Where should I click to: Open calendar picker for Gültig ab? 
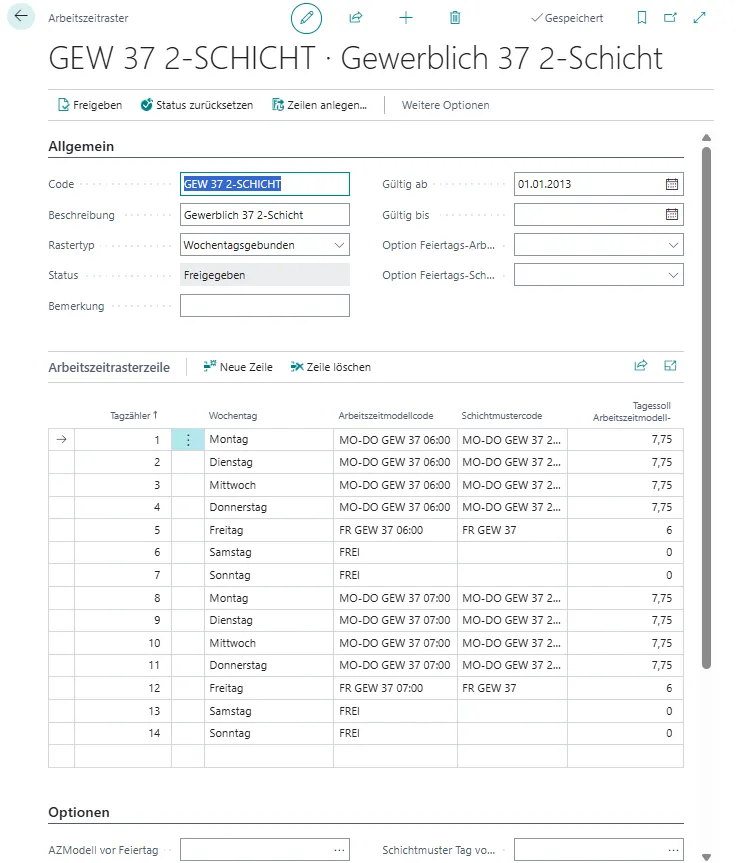point(672,185)
